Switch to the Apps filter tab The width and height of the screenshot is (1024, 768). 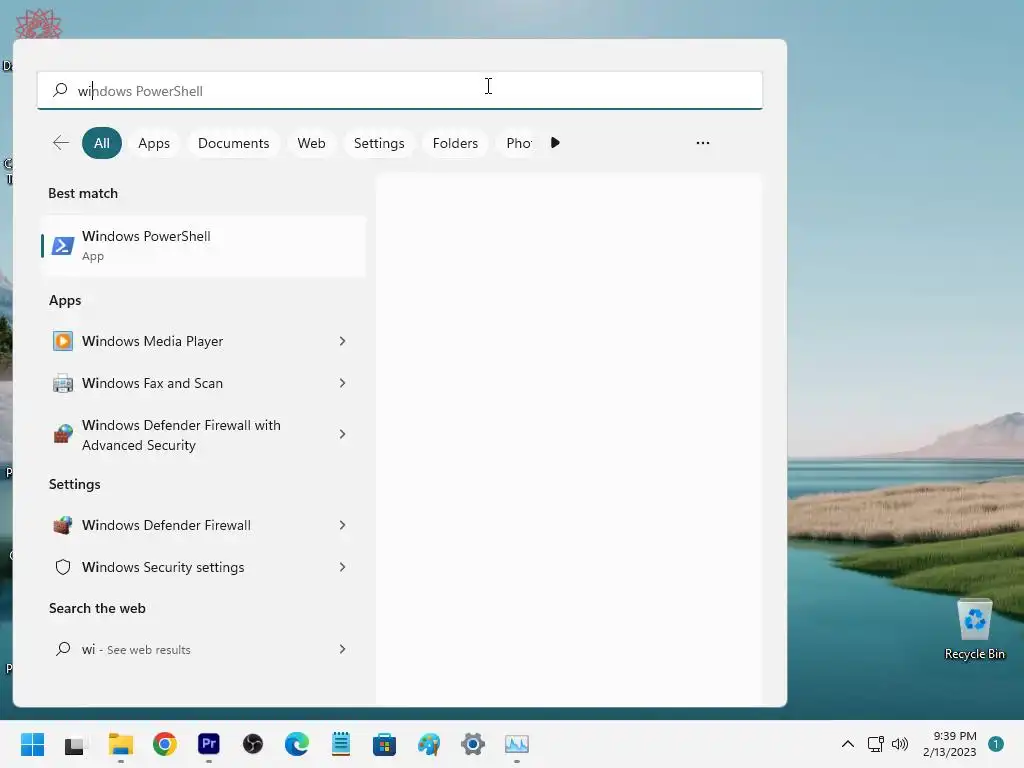point(154,143)
